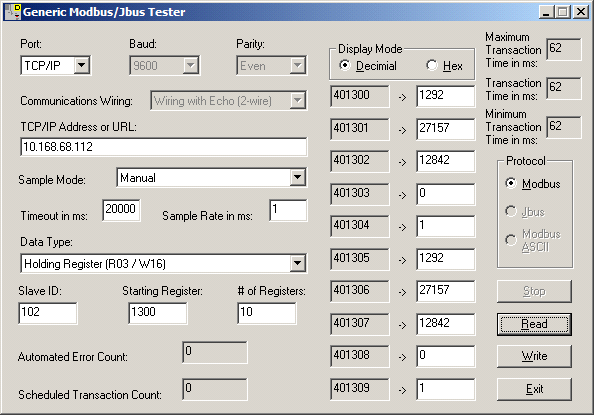Click the Exit button
The image size is (594, 415).
click(534, 389)
